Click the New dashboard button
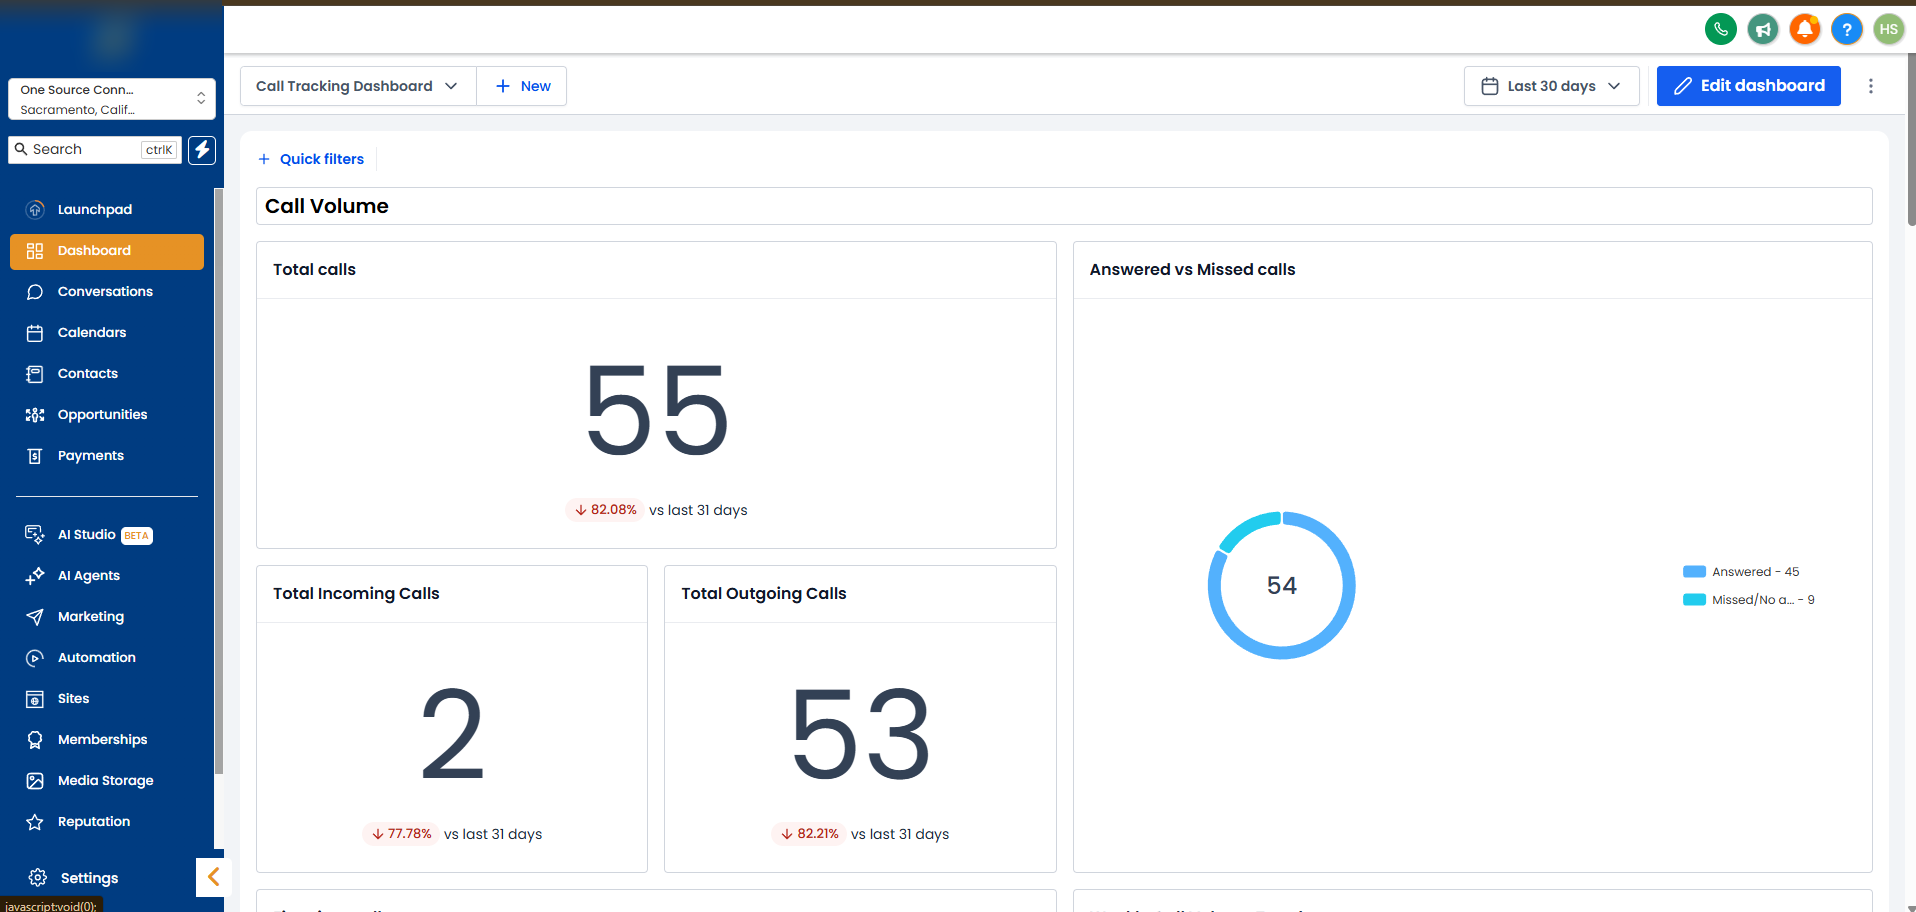1916x912 pixels. (x=522, y=86)
